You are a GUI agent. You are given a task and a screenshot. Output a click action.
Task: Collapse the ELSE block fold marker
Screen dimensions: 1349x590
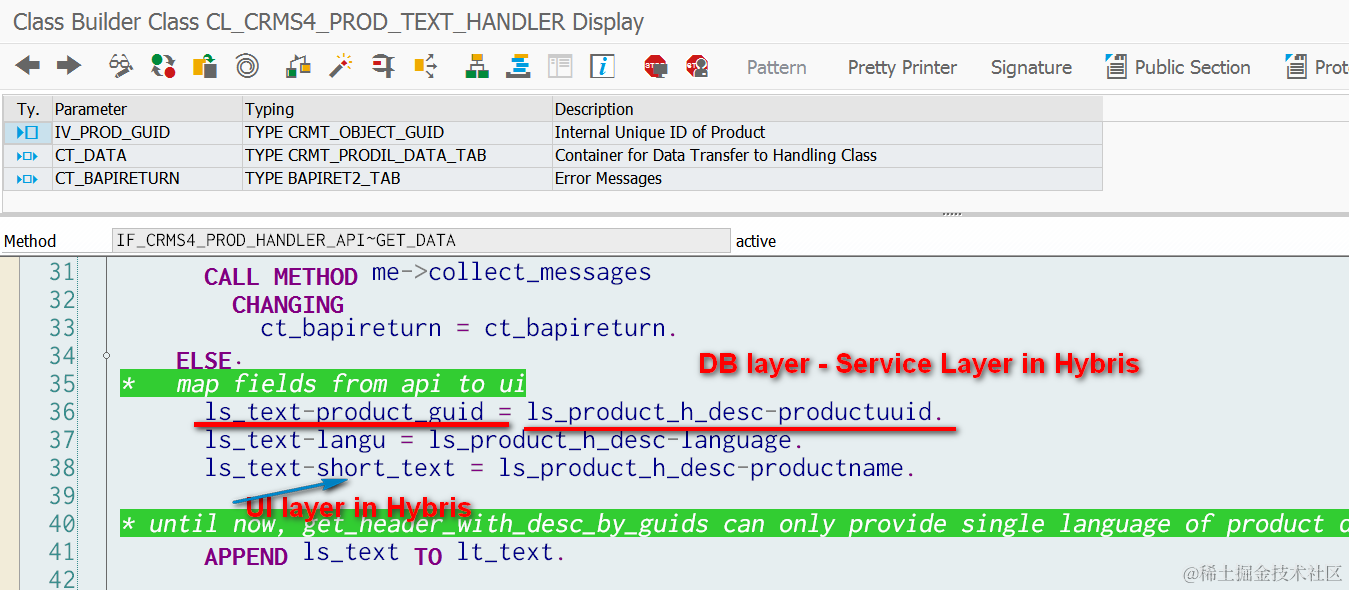click(106, 356)
